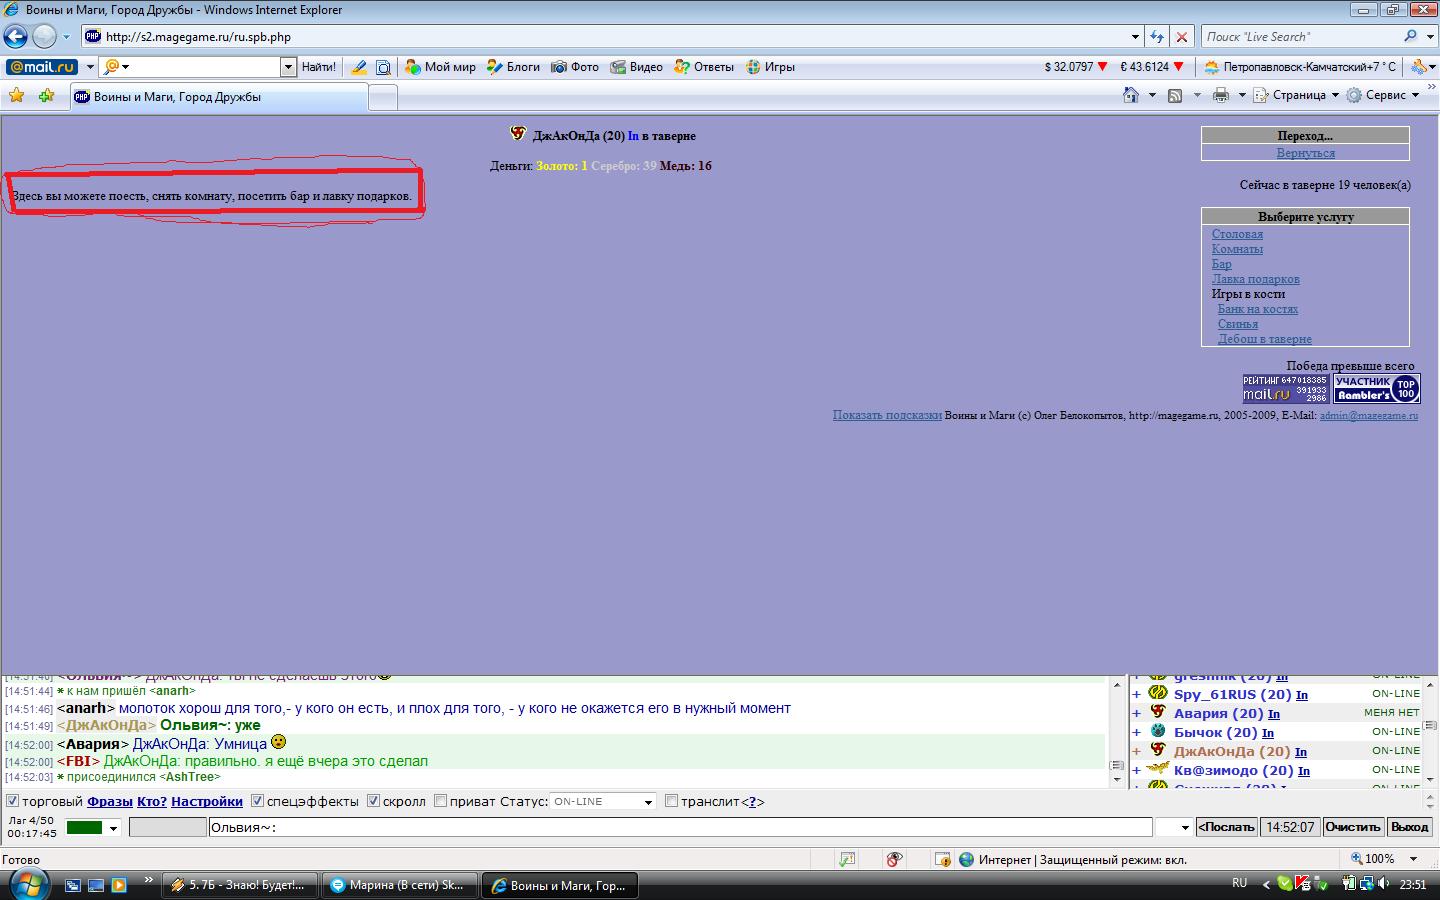Open the Статус ON-LINE dropdown

tap(602, 802)
